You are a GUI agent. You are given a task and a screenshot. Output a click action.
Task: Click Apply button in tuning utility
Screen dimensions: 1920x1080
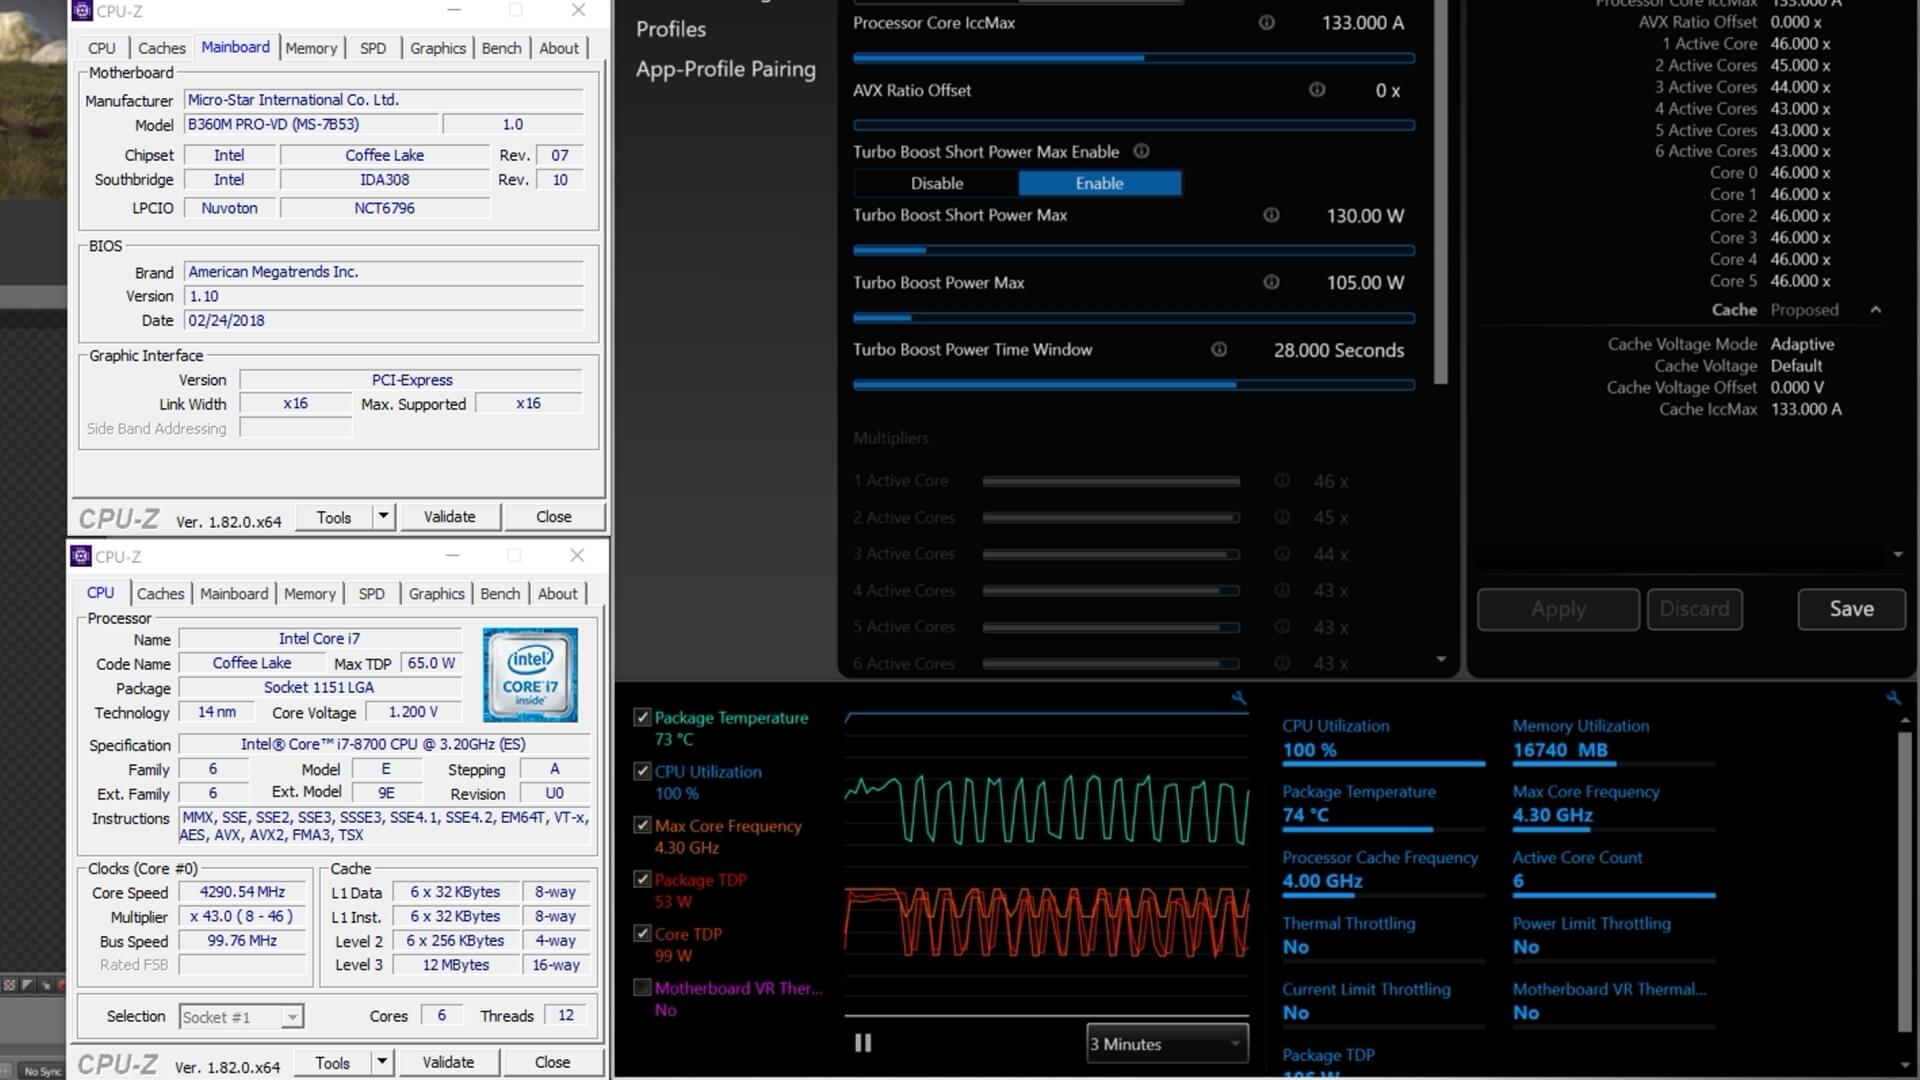click(x=1558, y=609)
